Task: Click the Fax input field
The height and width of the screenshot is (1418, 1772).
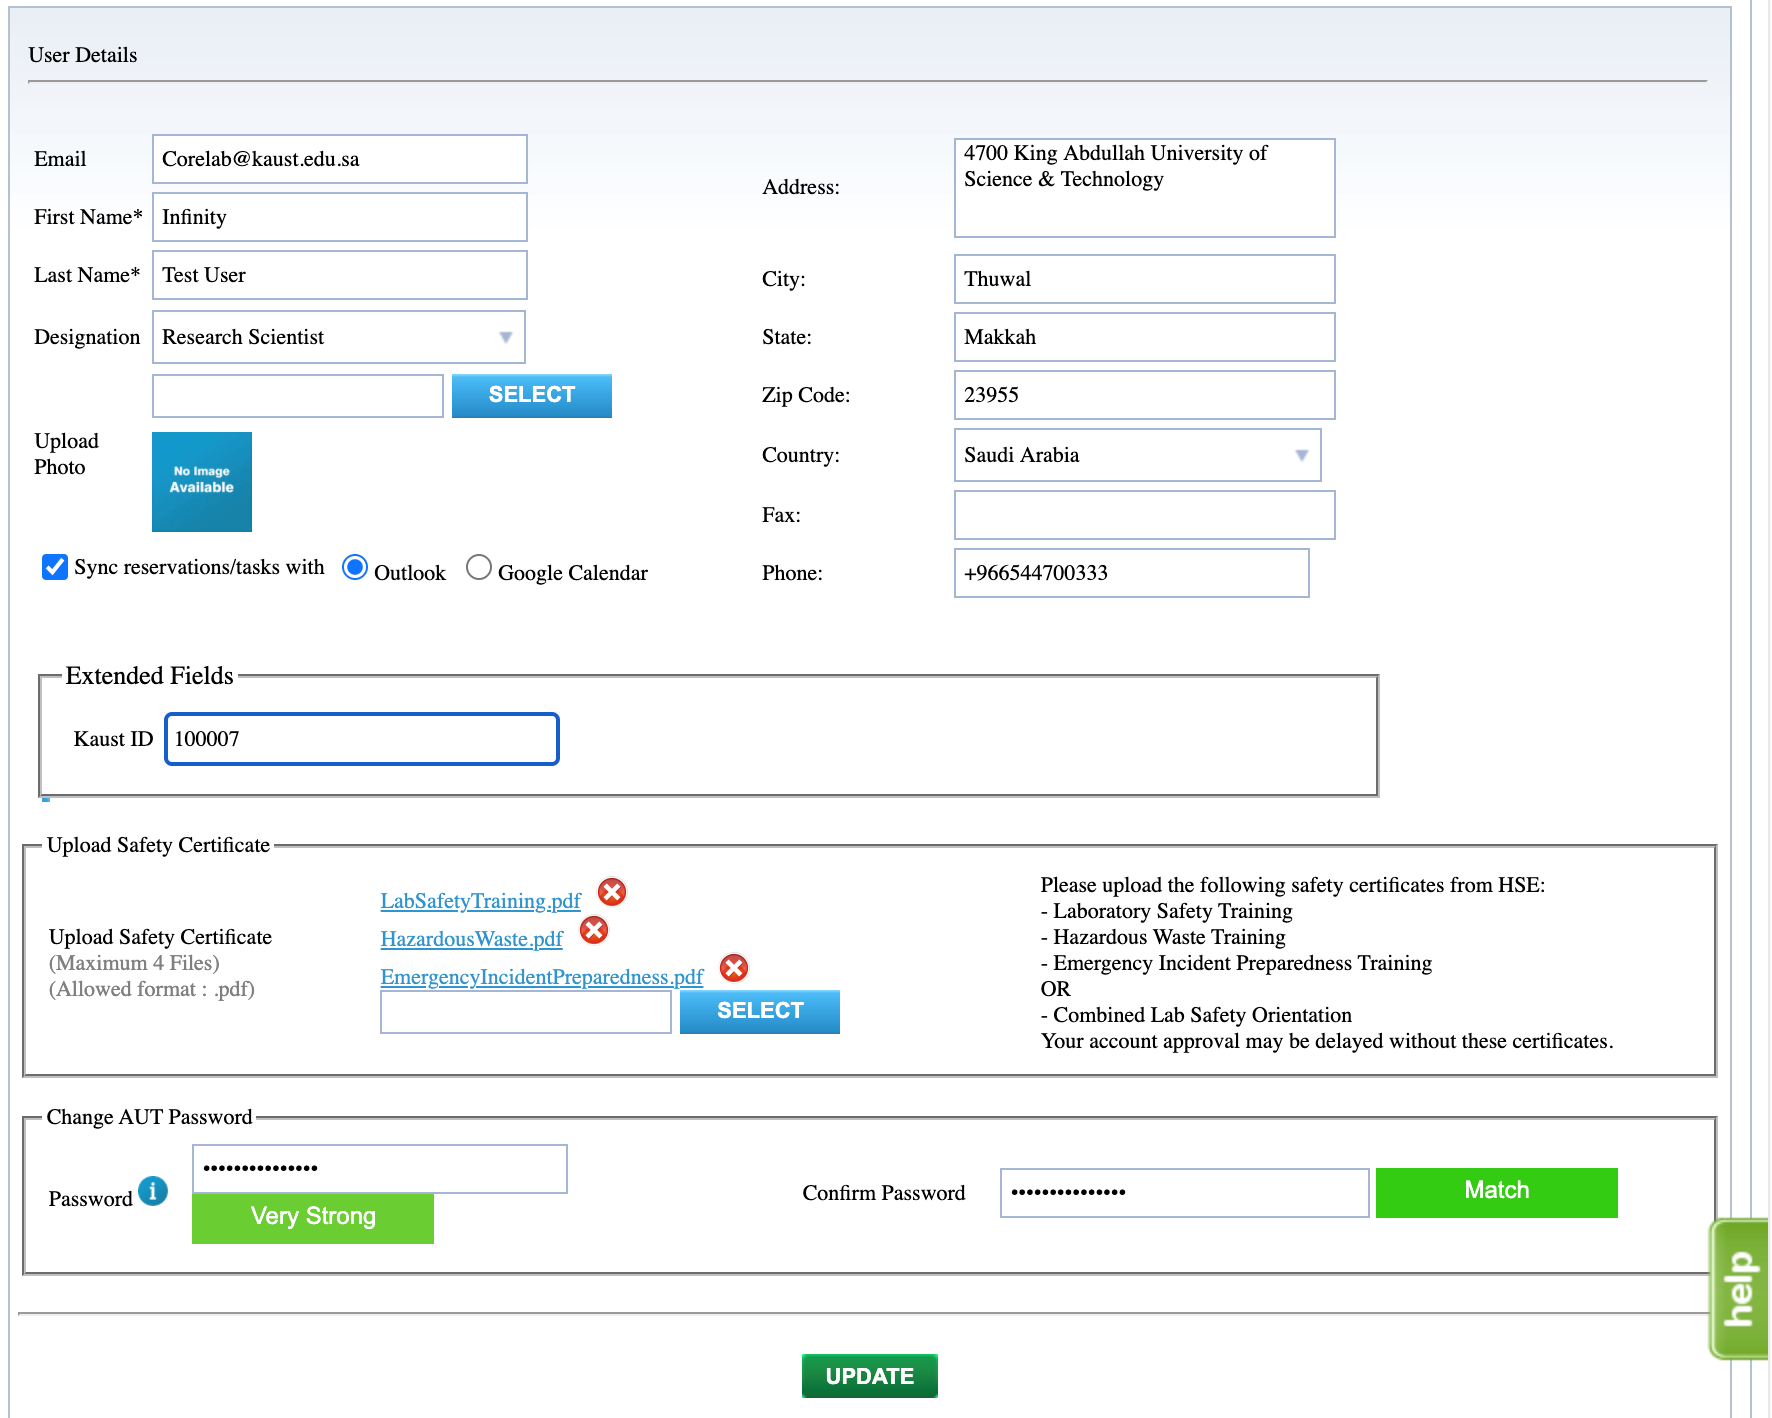Action: (1144, 515)
